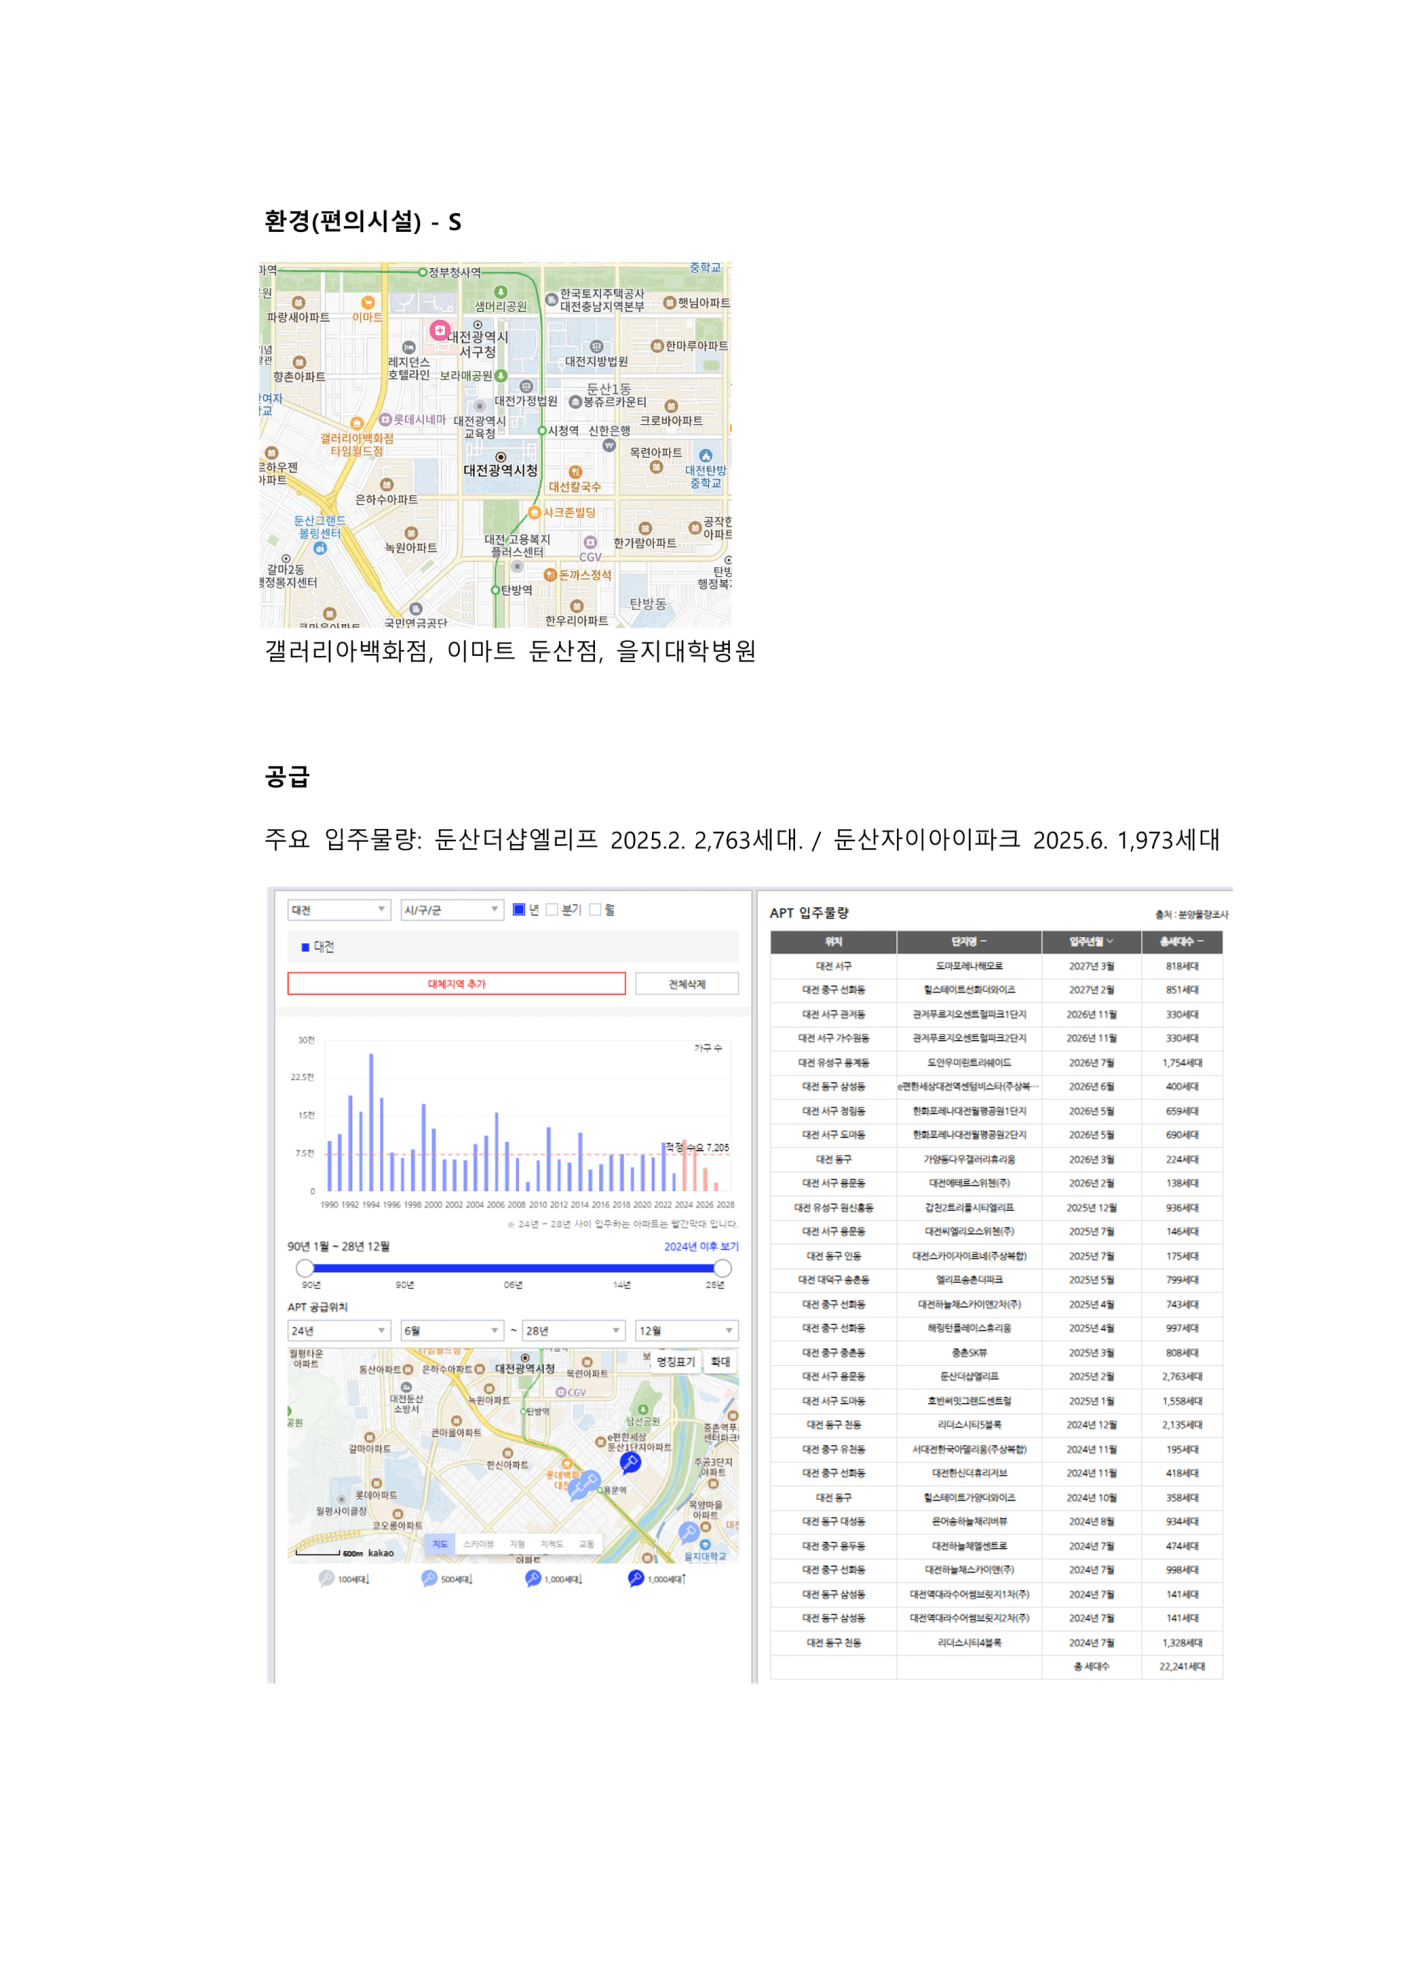
Task: Click the 신한은행 bank icon
Action: tap(609, 445)
